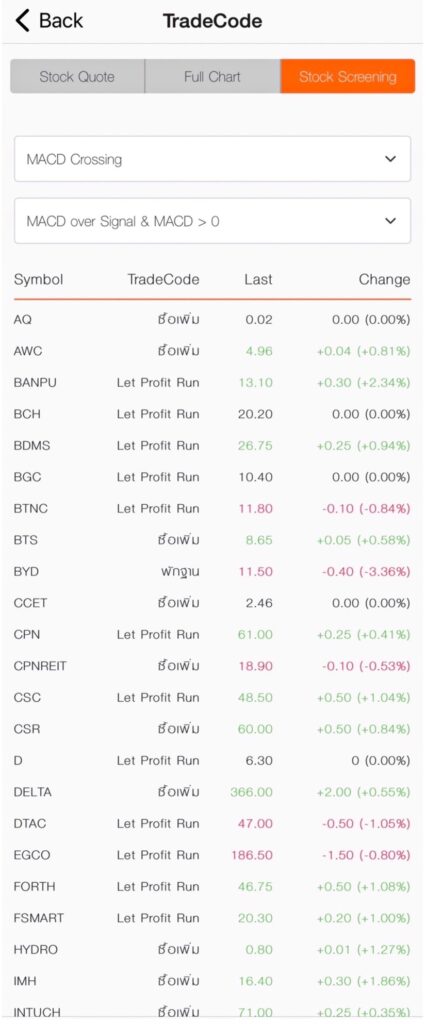Viewport: 426px width, 1024px height.
Task: Open the EGCO stock entry
Action: click(212, 855)
